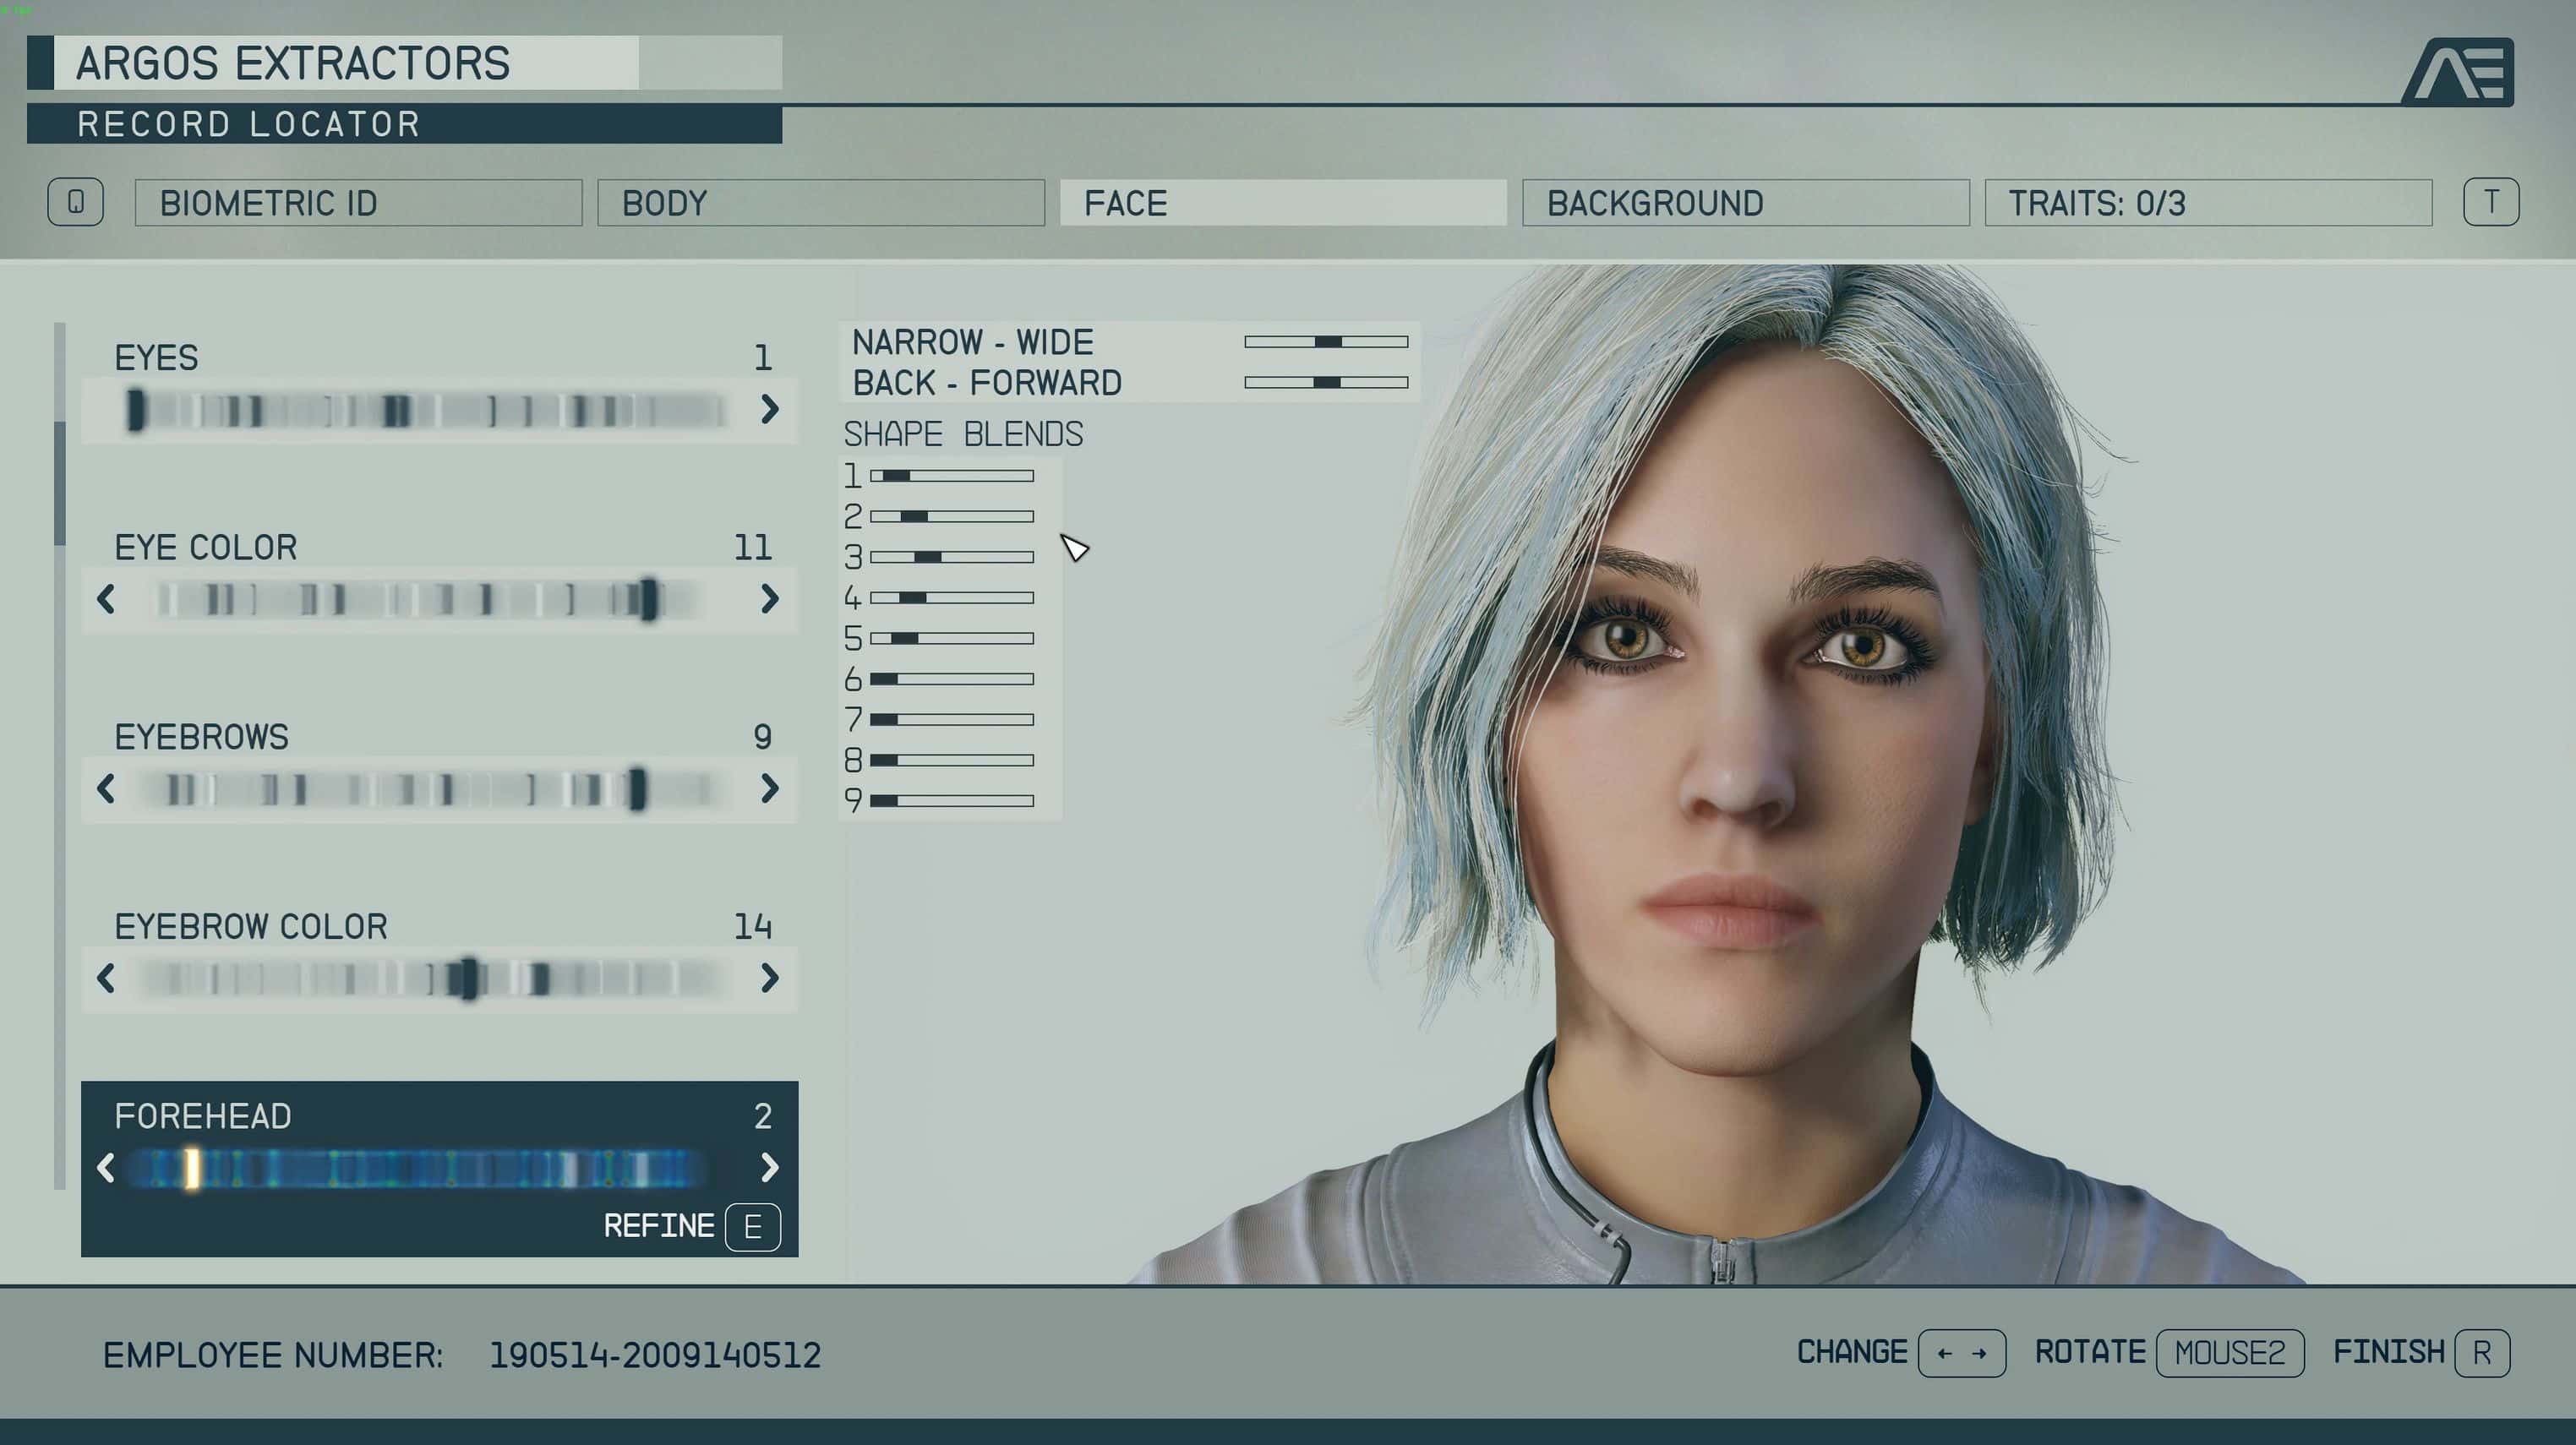Viewport: 2576px width, 1445px height.
Task: Click the Narrow - Wide slider
Action: click(x=1325, y=342)
